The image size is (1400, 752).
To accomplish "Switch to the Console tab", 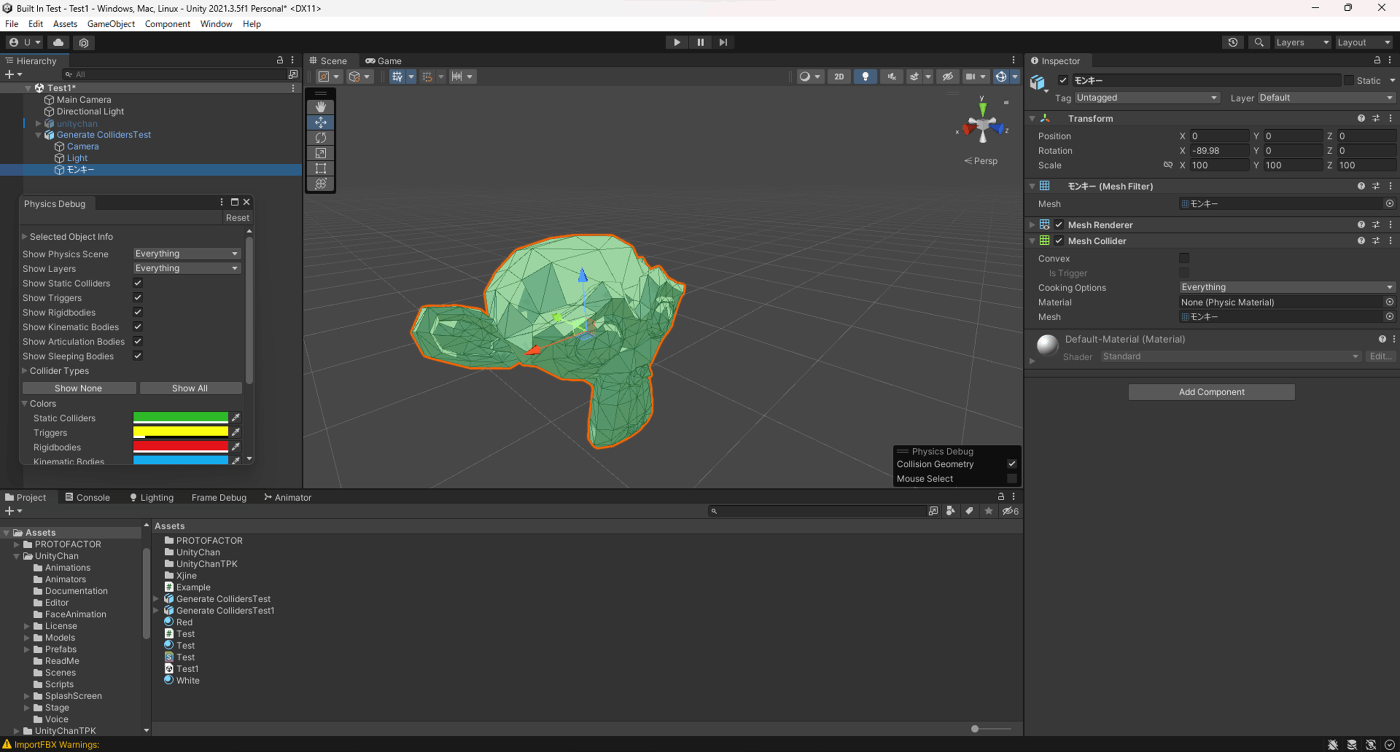I will (87, 497).
